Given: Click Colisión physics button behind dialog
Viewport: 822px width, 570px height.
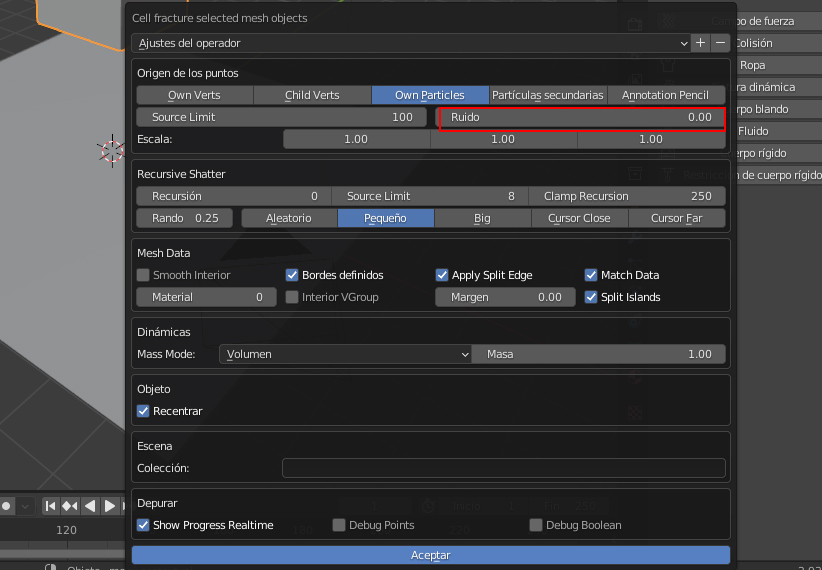Looking at the screenshot, I should 754,43.
